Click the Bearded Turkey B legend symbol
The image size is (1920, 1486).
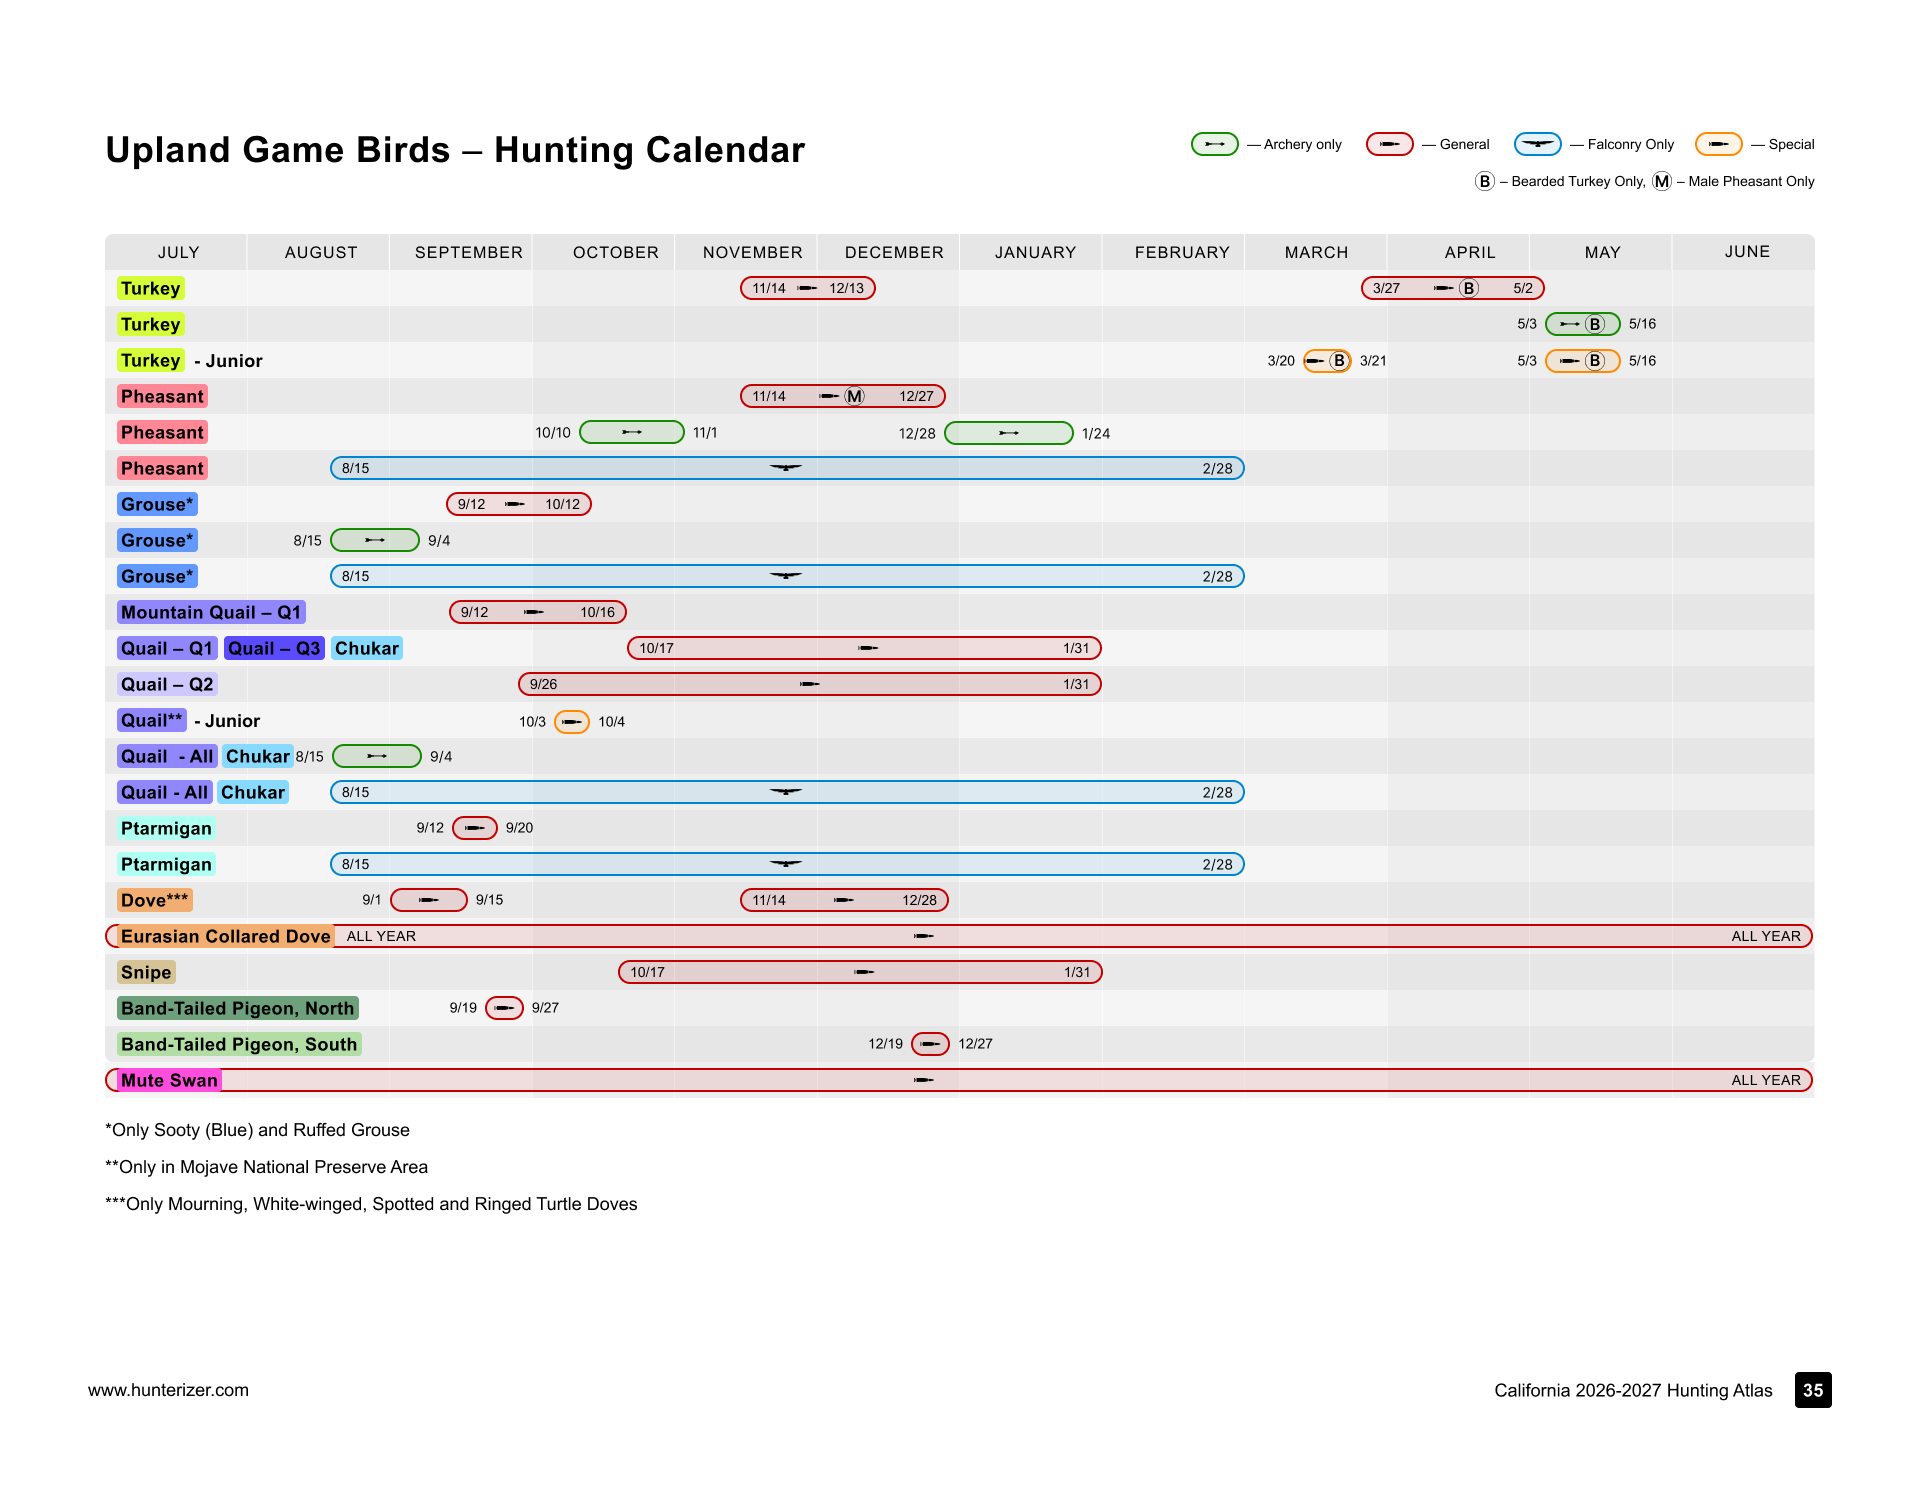tap(1485, 181)
